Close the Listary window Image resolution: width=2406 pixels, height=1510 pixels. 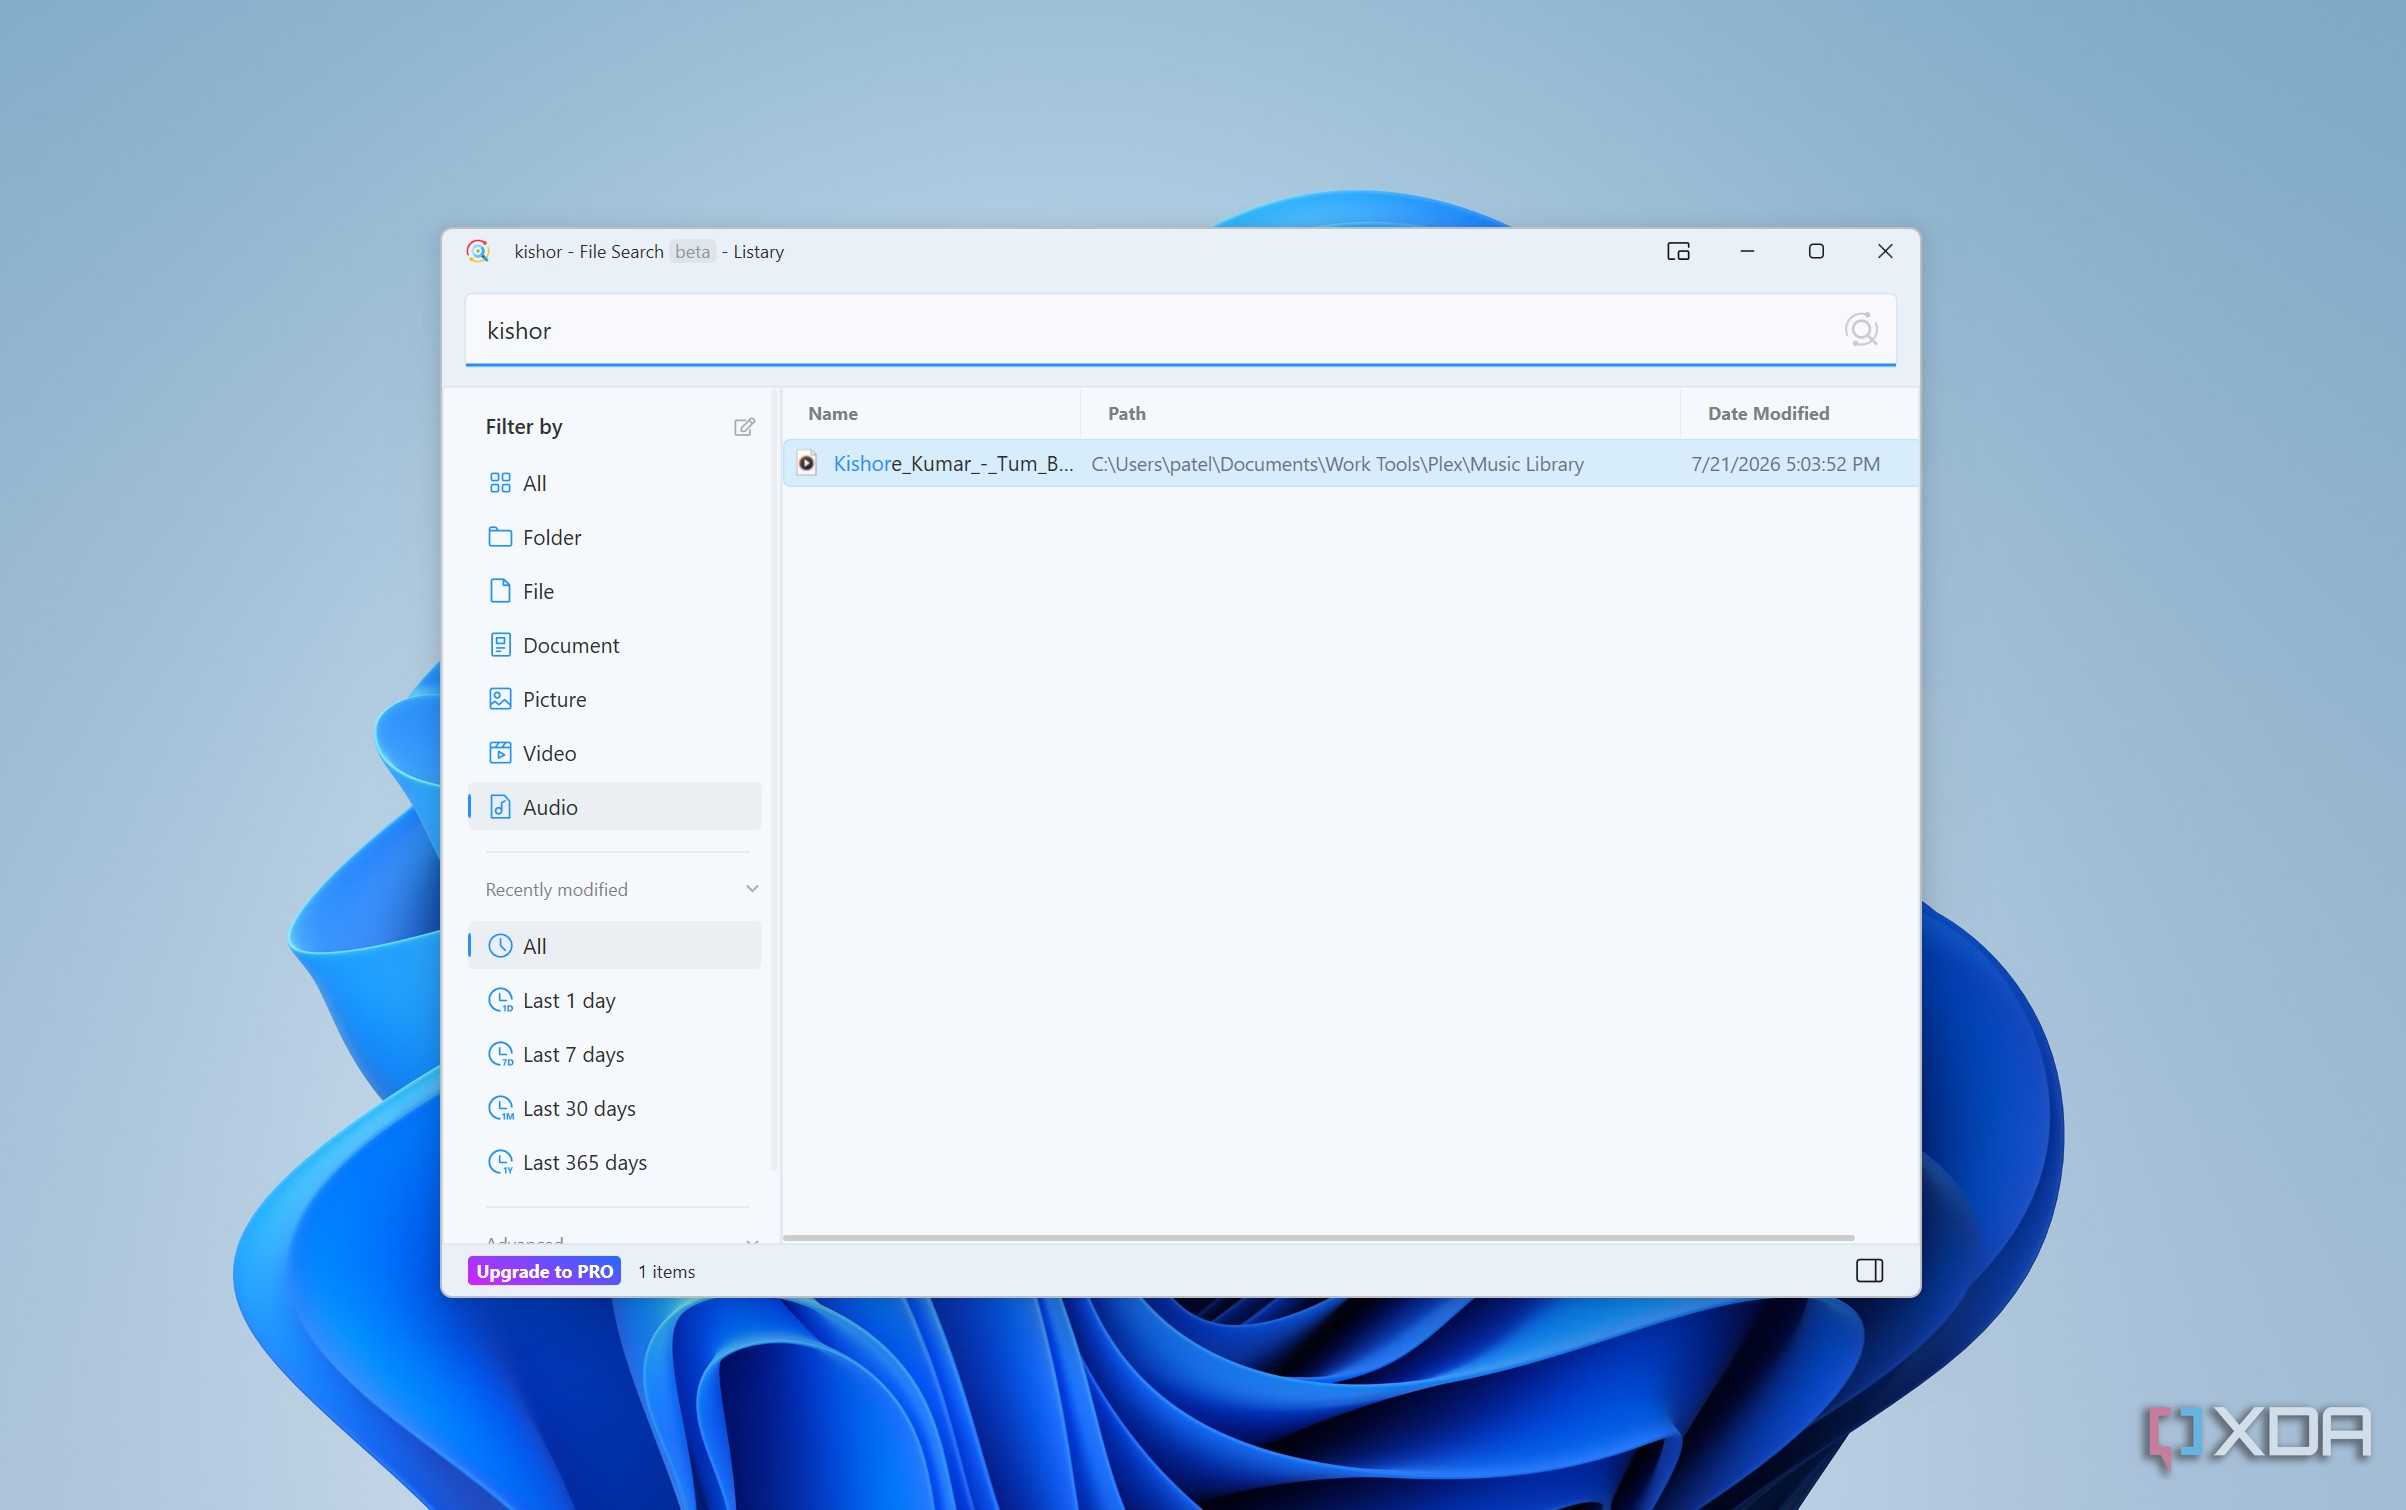click(1885, 251)
